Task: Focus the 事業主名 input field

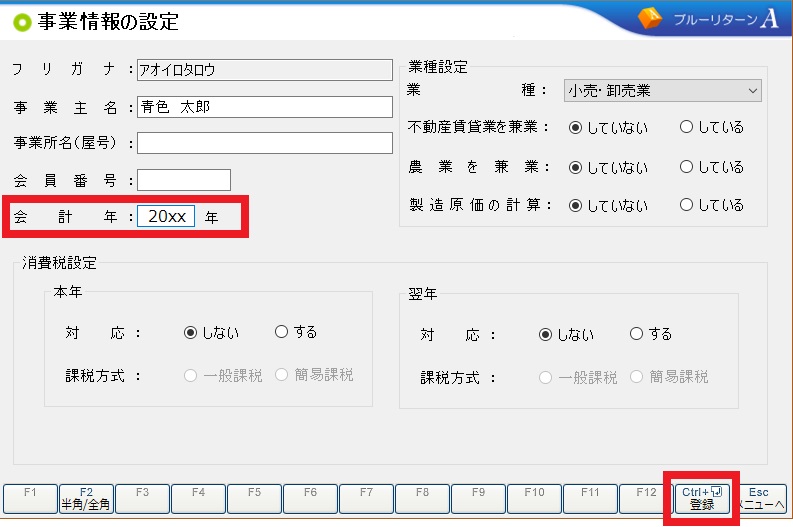Action: pyautogui.click(x=265, y=107)
